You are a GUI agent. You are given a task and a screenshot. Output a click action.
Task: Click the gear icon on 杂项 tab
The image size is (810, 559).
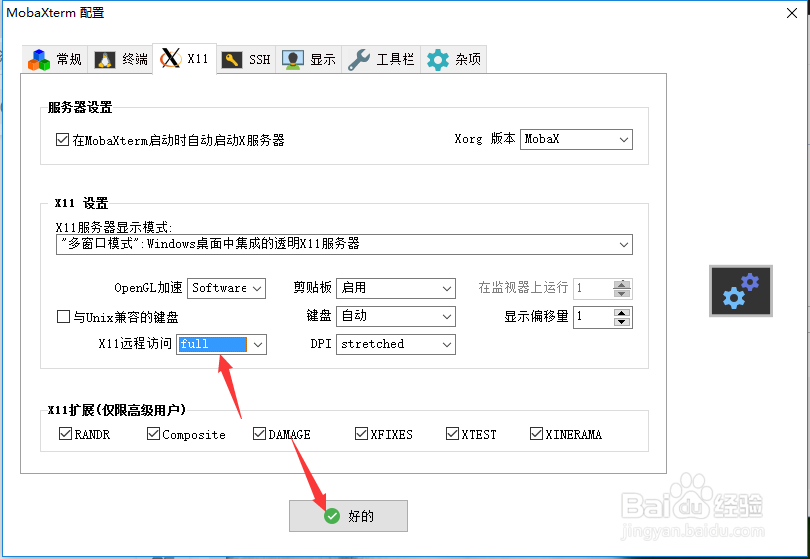(x=438, y=60)
